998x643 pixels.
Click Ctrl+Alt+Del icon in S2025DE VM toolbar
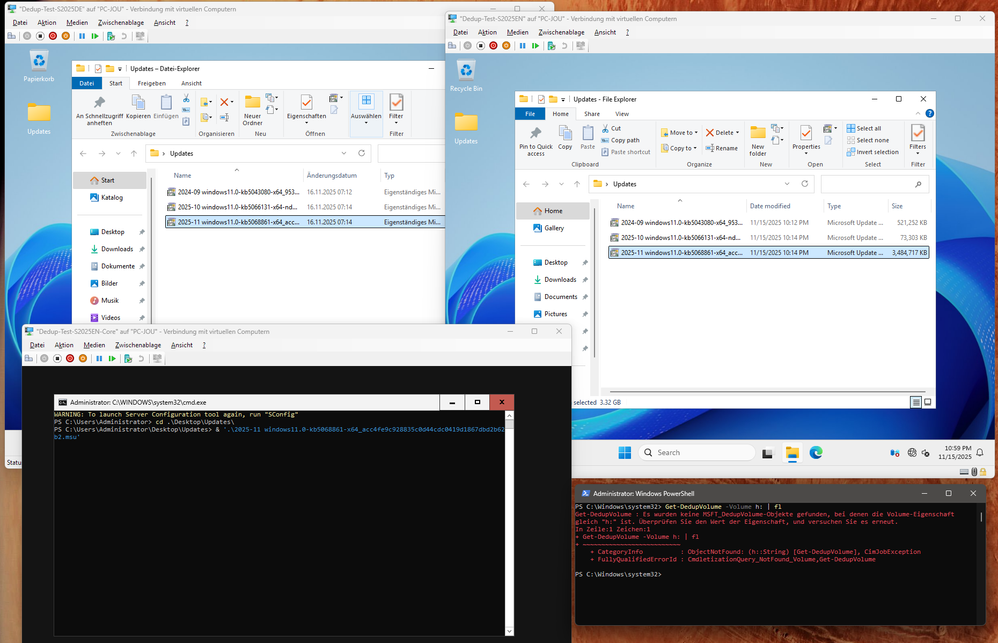(11, 36)
